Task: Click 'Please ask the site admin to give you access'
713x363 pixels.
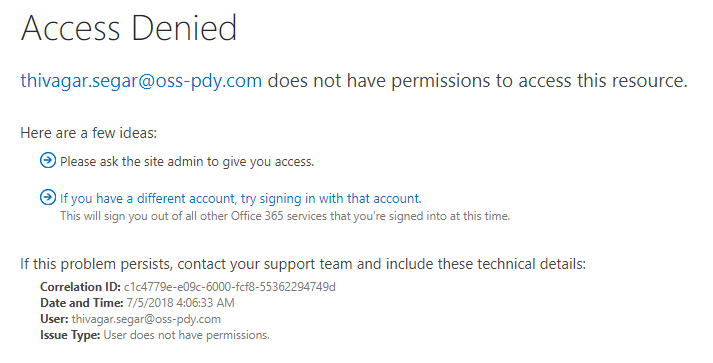Action: click(x=187, y=162)
